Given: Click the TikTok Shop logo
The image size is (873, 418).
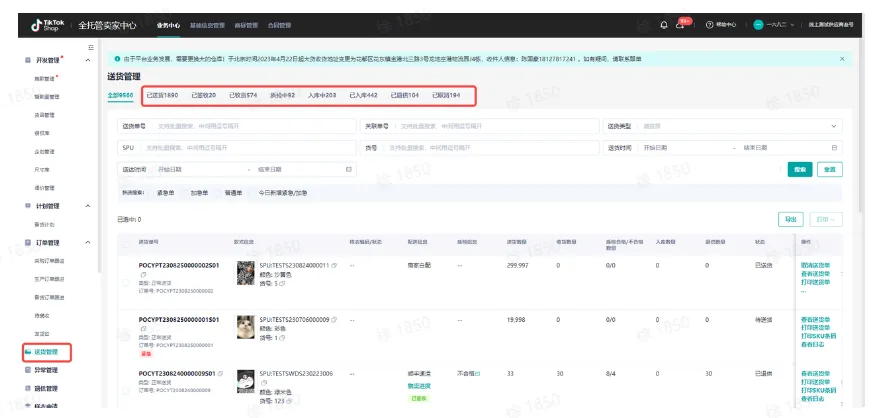Looking at the screenshot, I should click(x=47, y=25).
